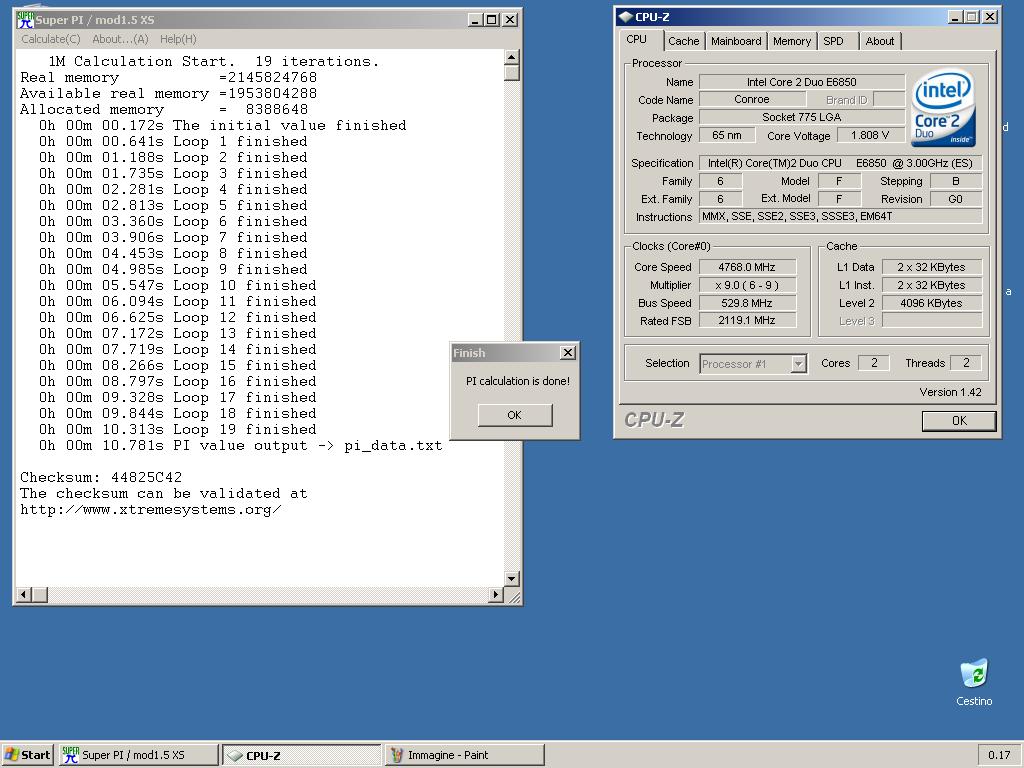Image resolution: width=1024 pixels, height=768 pixels.
Task: Click the vertical scrollbar thumb in Super PI
Action: tap(512, 72)
